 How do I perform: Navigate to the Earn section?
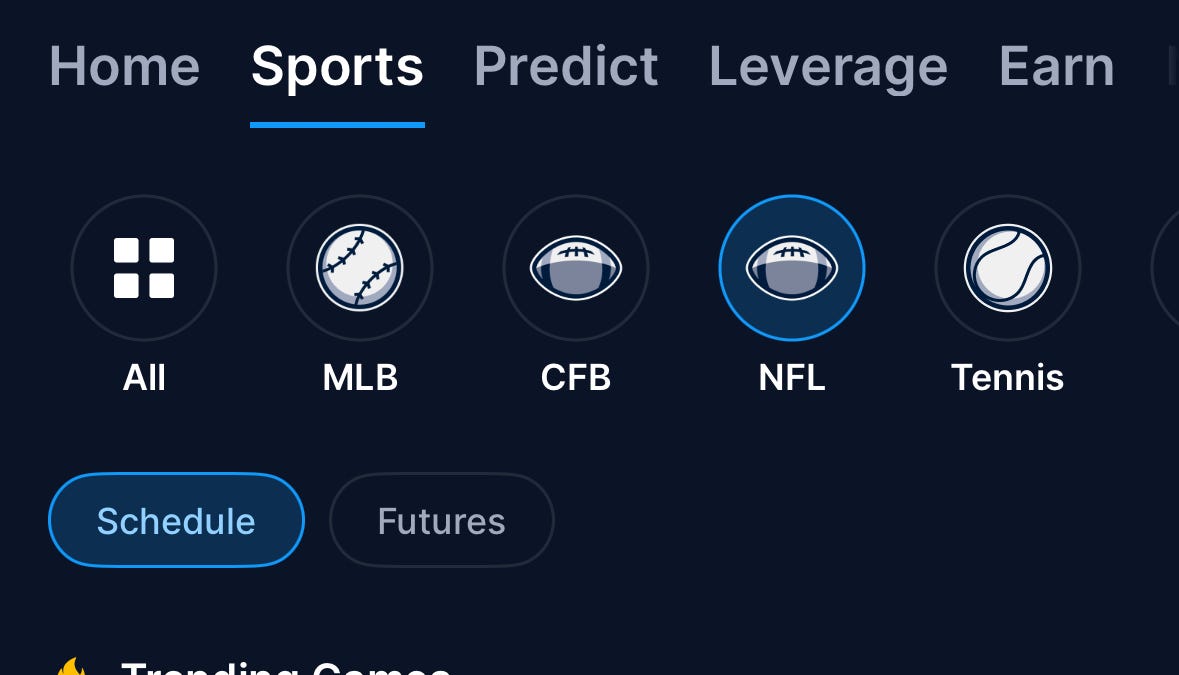pos(1057,66)
